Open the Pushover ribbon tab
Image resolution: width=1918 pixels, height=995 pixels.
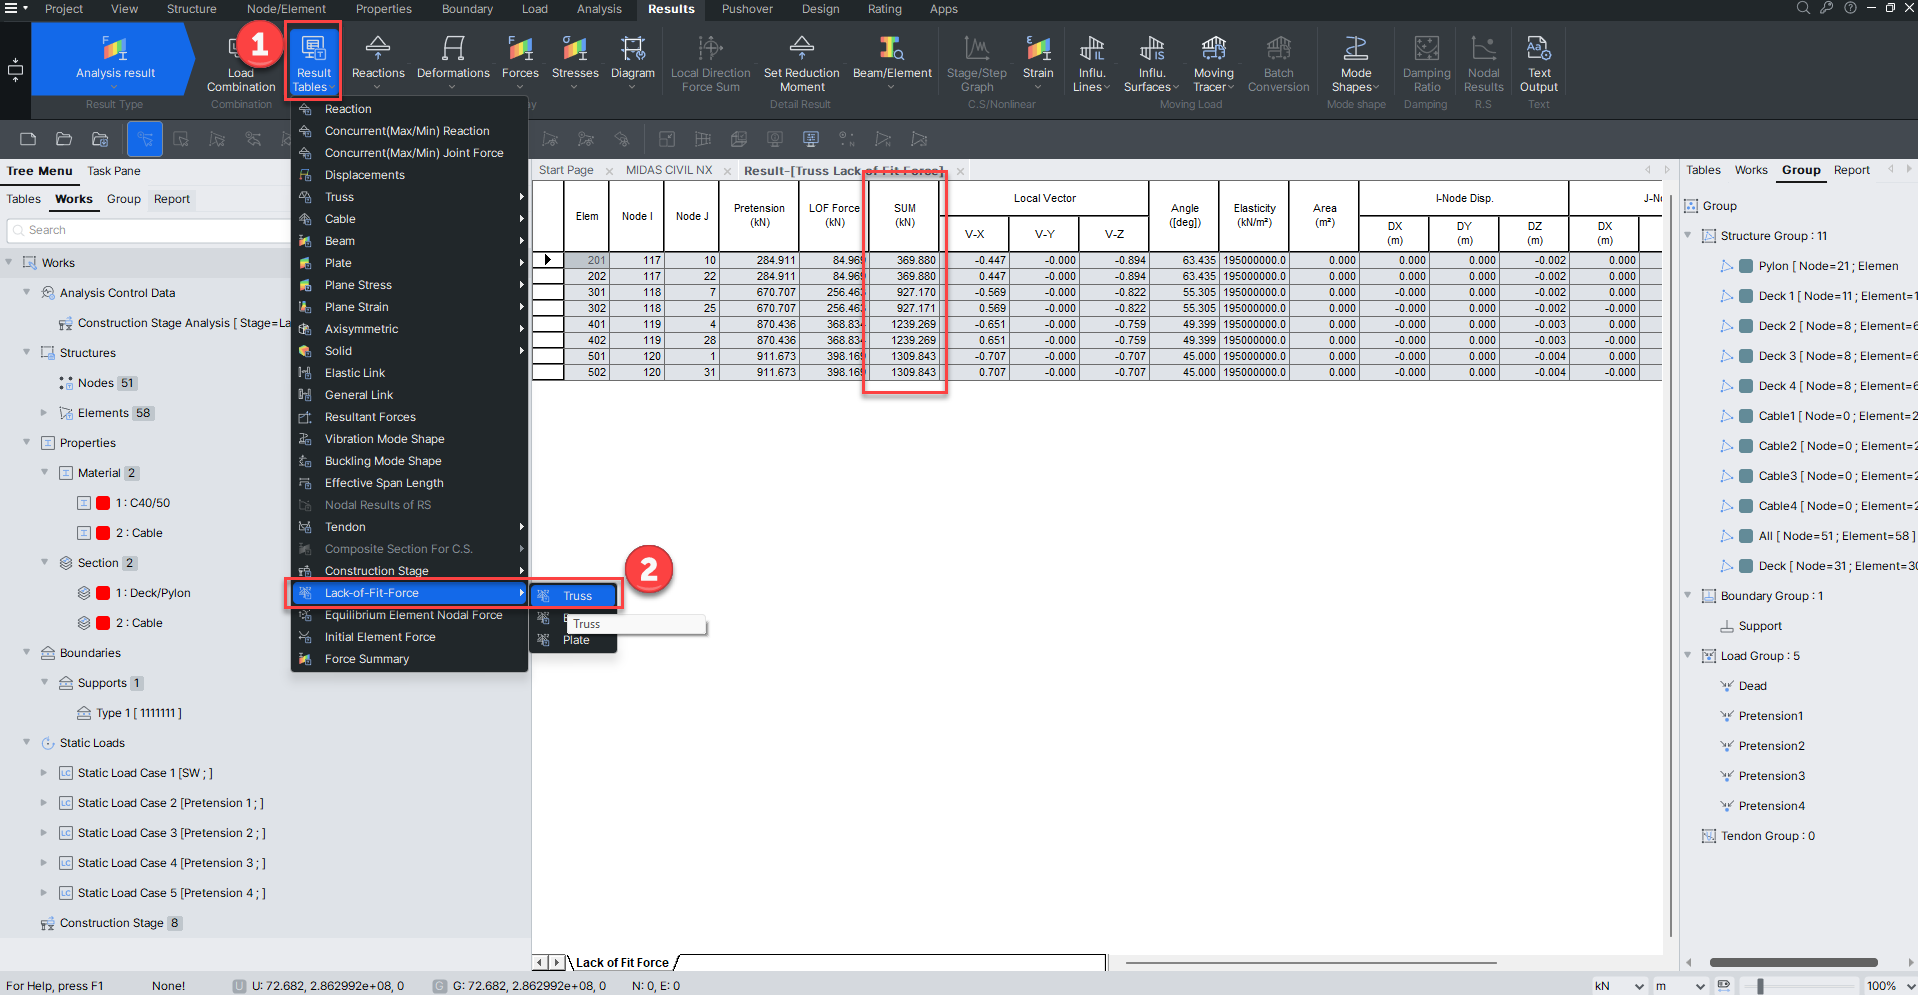pyautogui.click(x=747, y=9)
